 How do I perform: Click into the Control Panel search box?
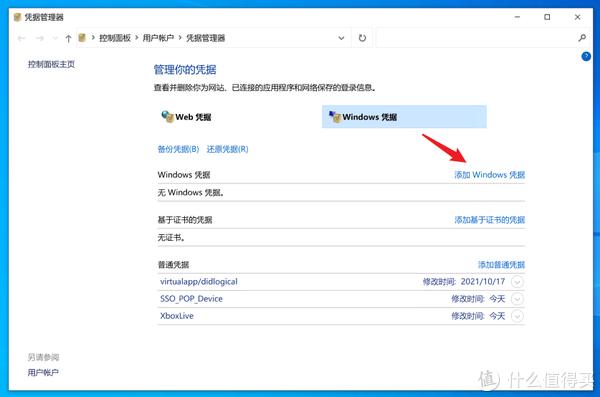point(476,38)
